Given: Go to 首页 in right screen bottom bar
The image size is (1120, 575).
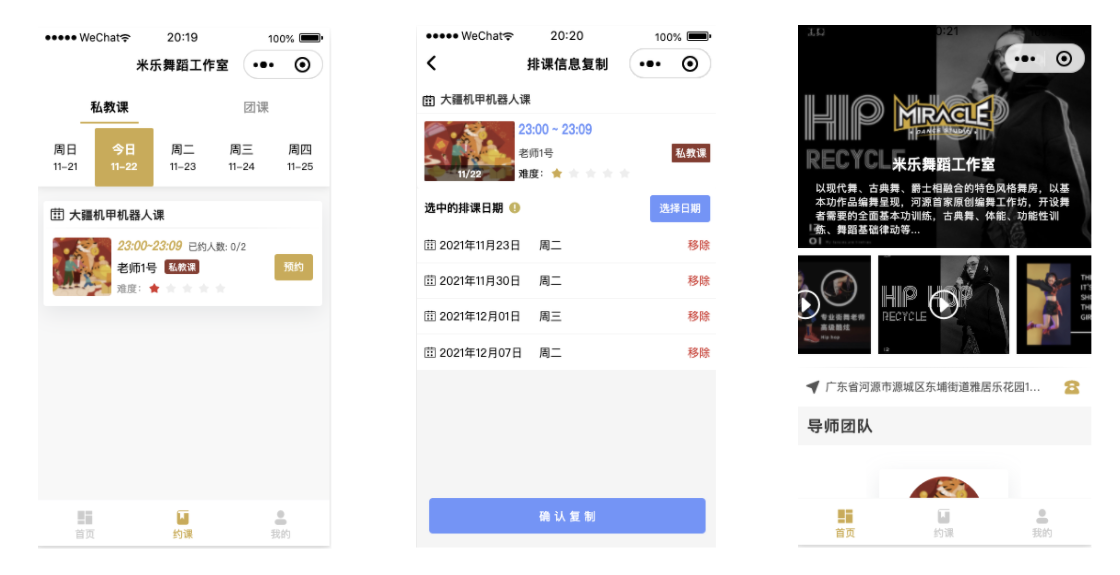Looking at the screenshot, I should tap(845, 523).
